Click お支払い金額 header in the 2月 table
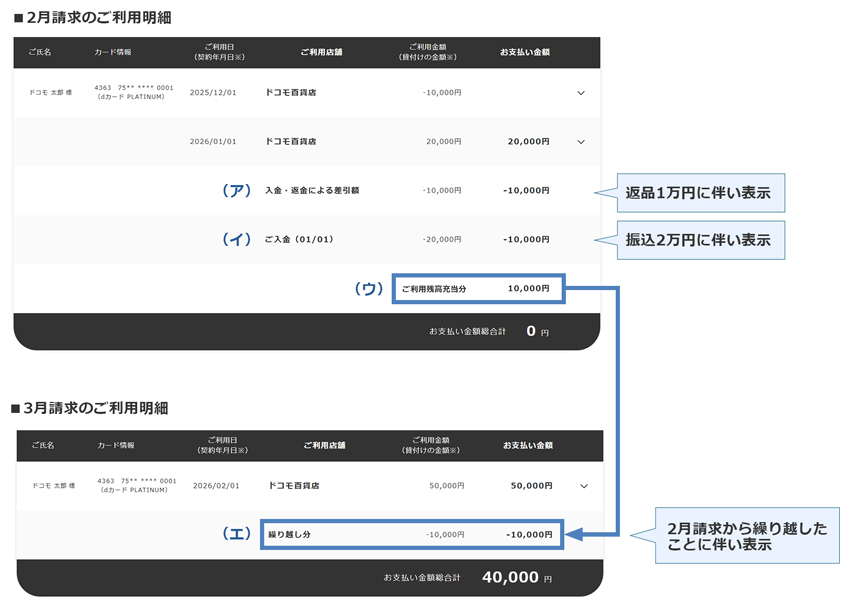Viewport: 850px width, 609px height. (525, 52)
